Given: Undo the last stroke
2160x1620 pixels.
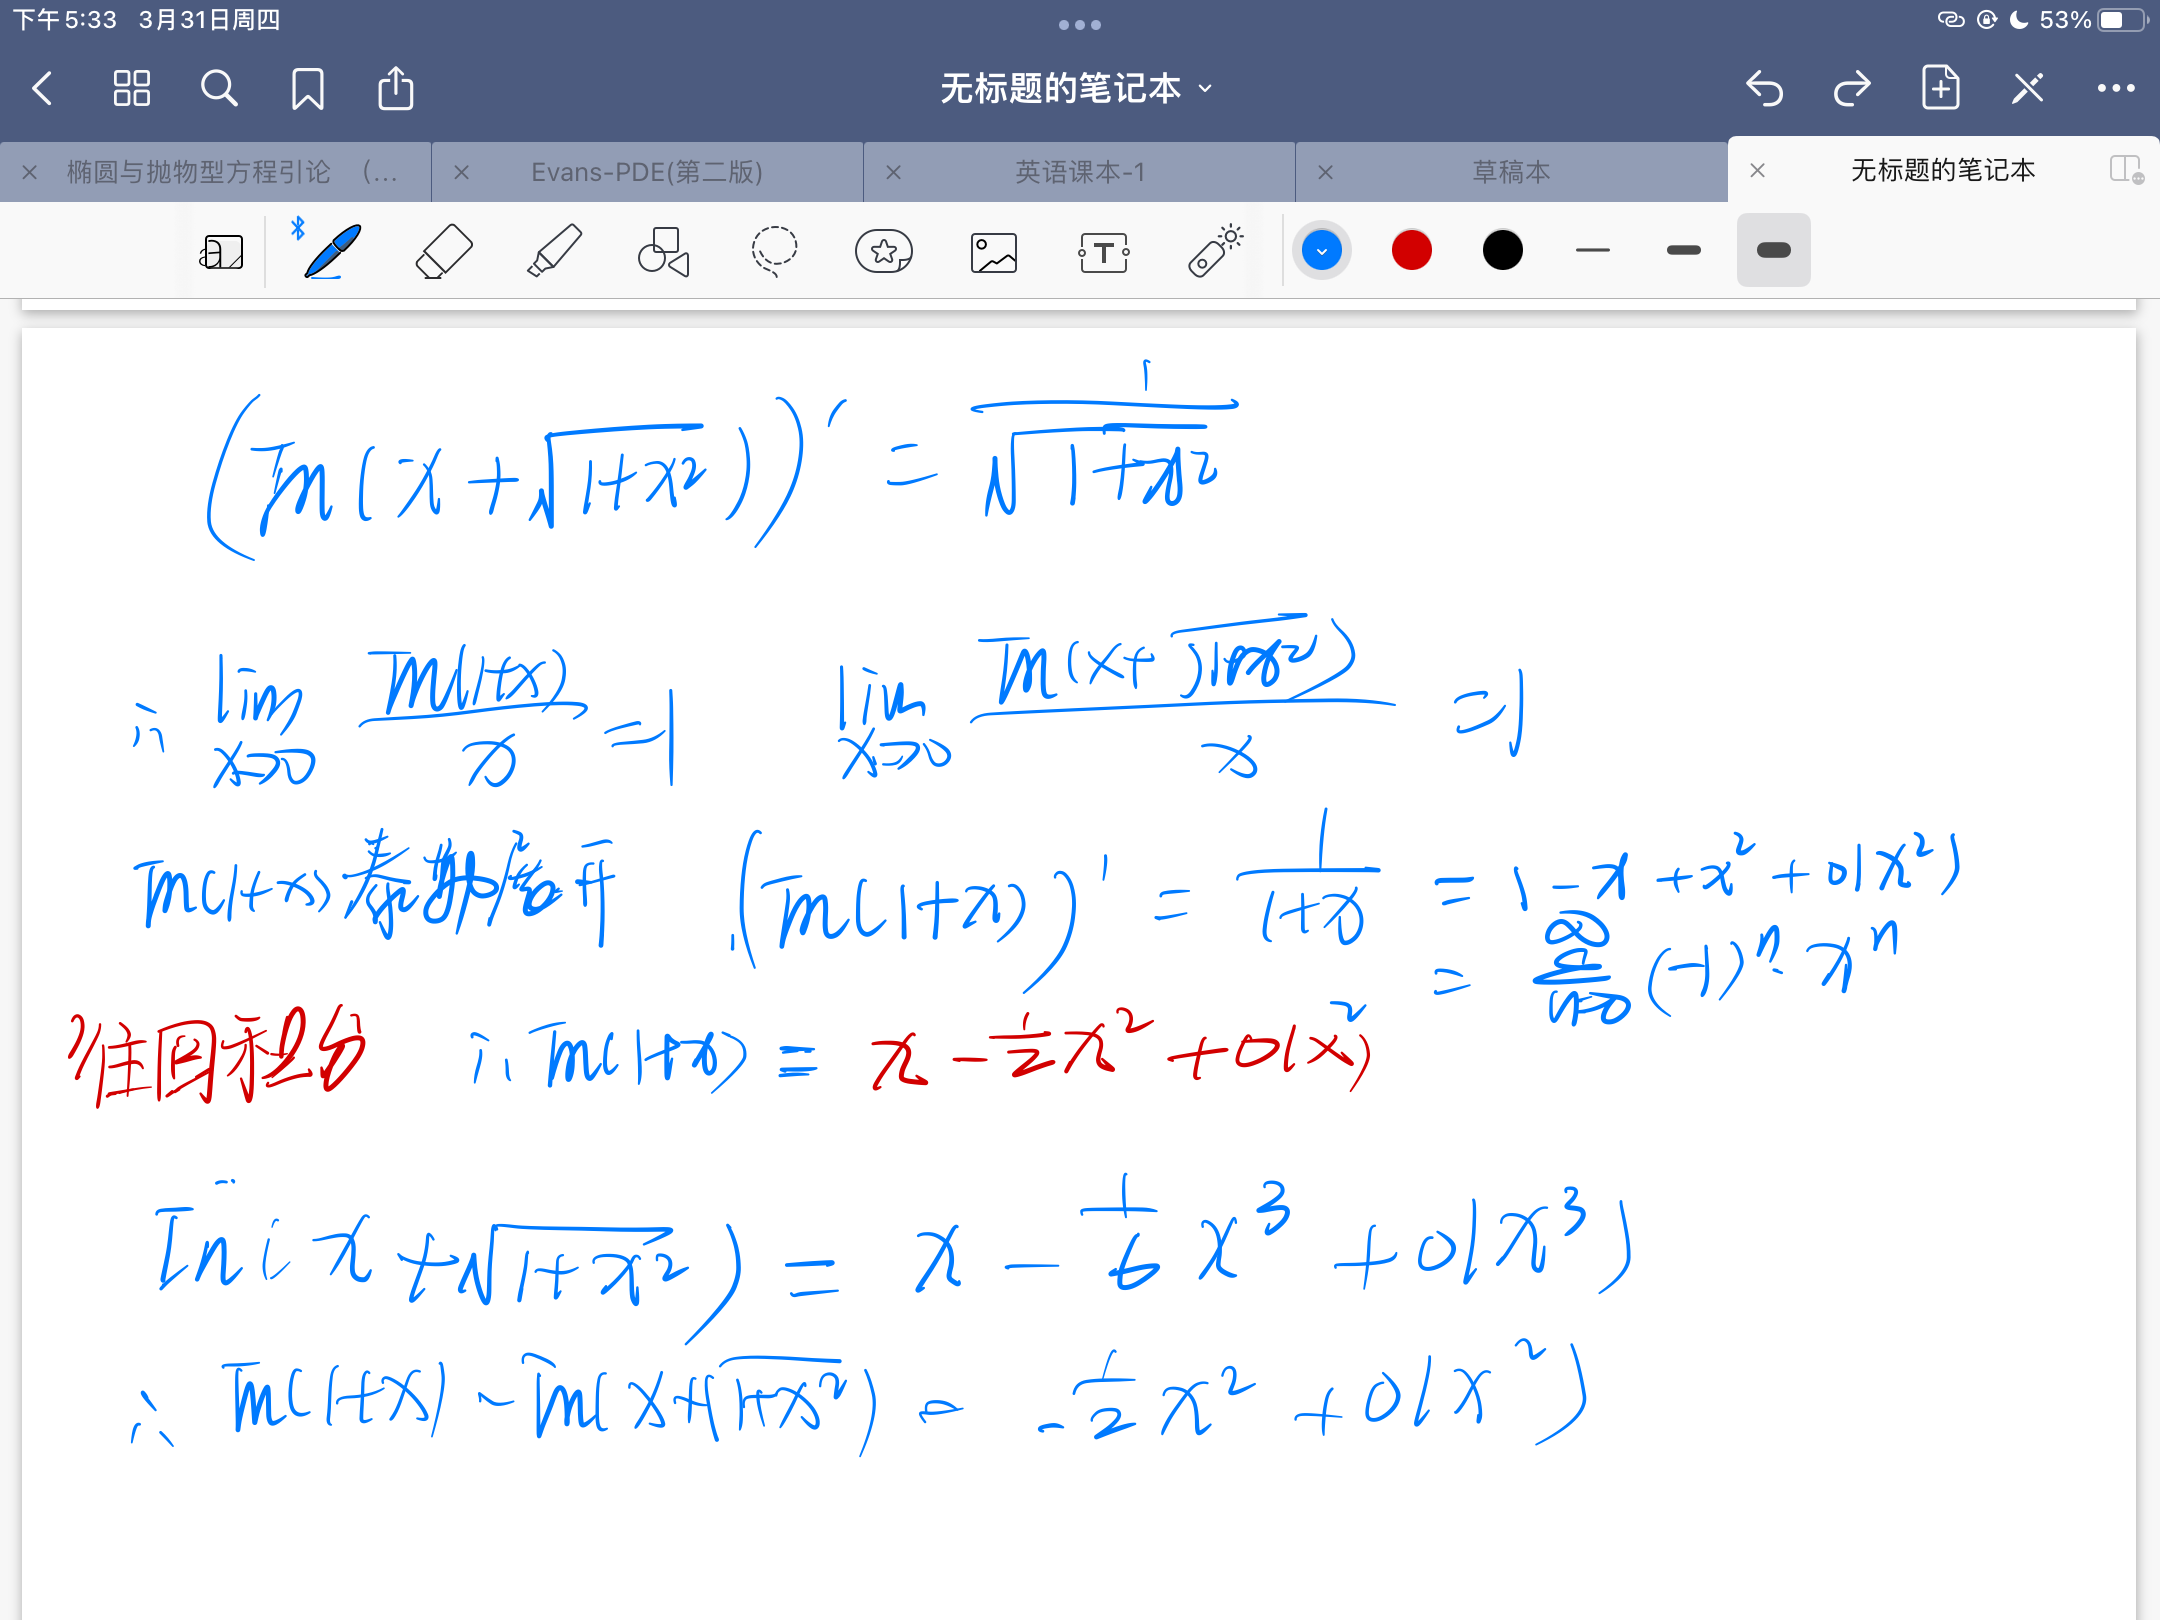Looking at the screenshot, I should [x=1765, y=89].
